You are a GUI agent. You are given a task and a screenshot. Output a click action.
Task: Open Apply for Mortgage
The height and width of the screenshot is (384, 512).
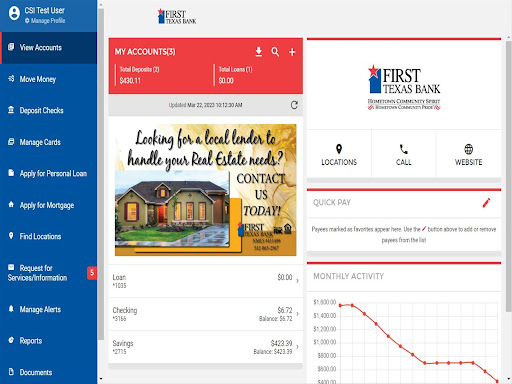coord(49,205)
